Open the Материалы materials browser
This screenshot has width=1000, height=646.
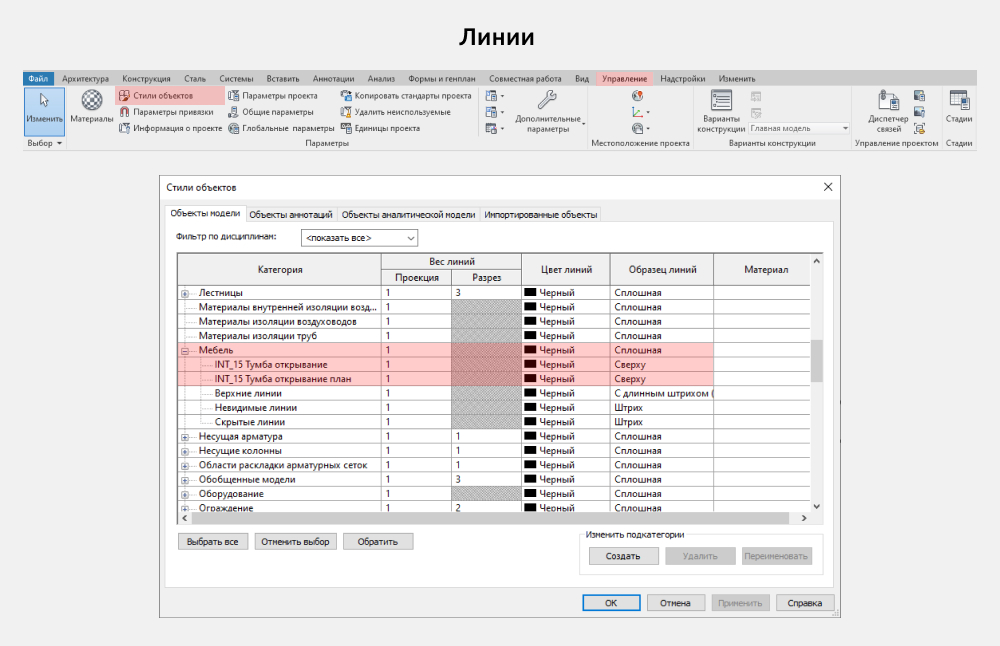pyautogui.click(x=92, y=107)
